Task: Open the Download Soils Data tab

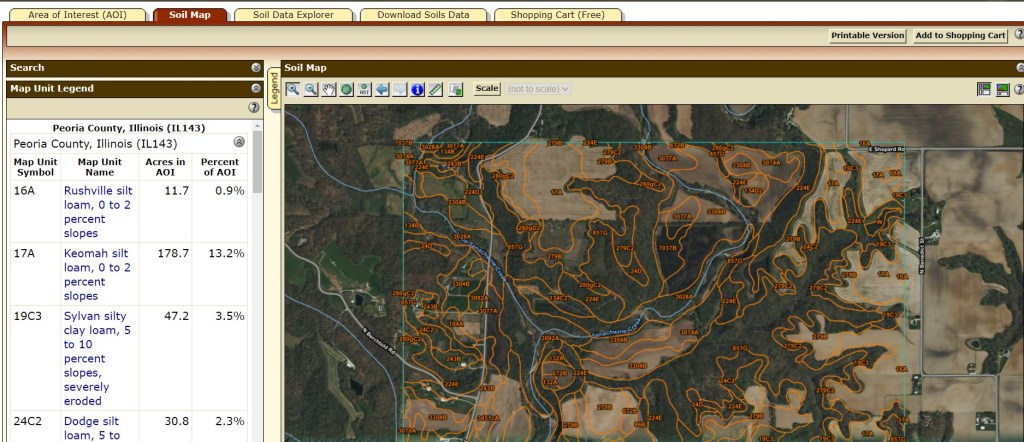Action: (424, 15)
